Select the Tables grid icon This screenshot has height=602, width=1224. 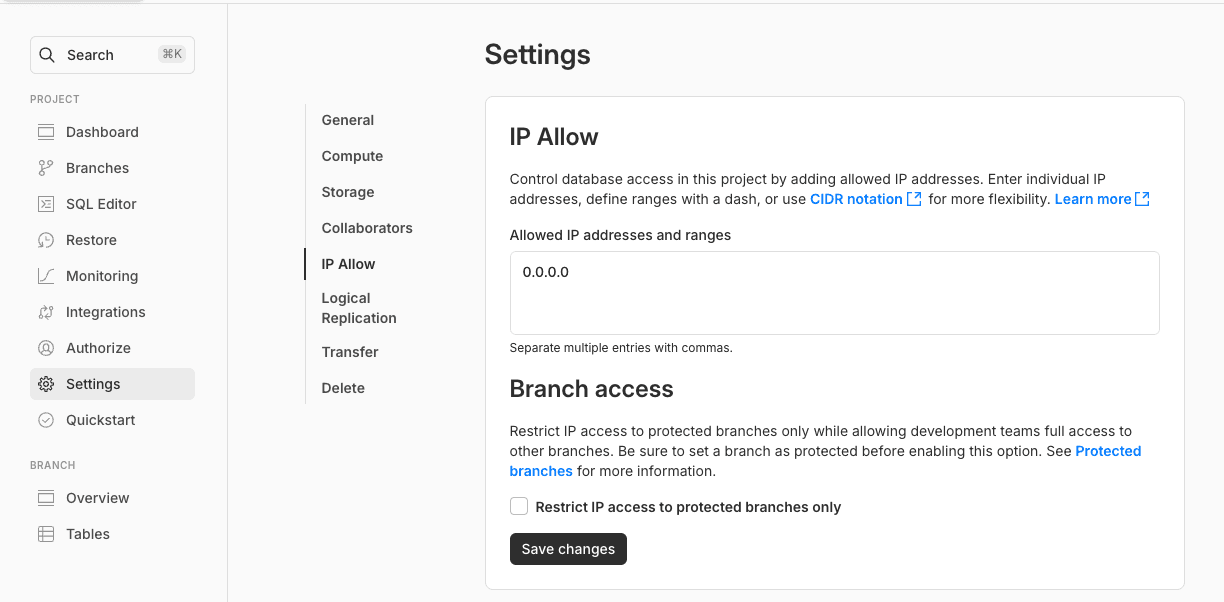[46, 533]
